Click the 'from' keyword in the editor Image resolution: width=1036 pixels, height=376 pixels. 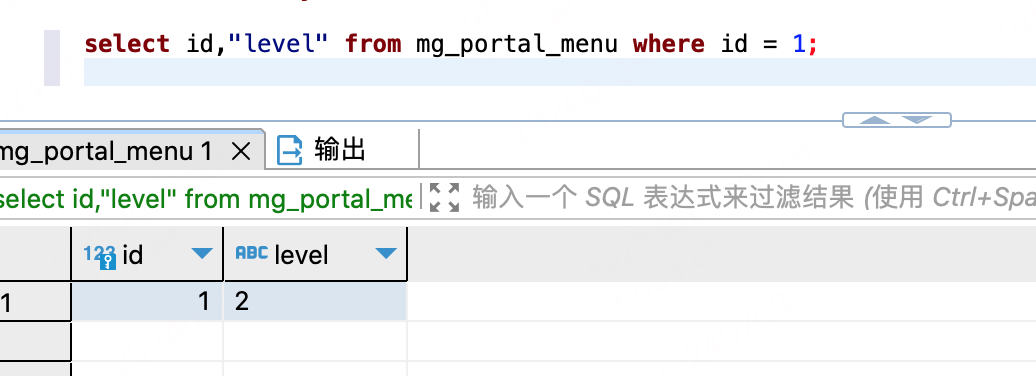pyautogui.click(x=373, y=44)
